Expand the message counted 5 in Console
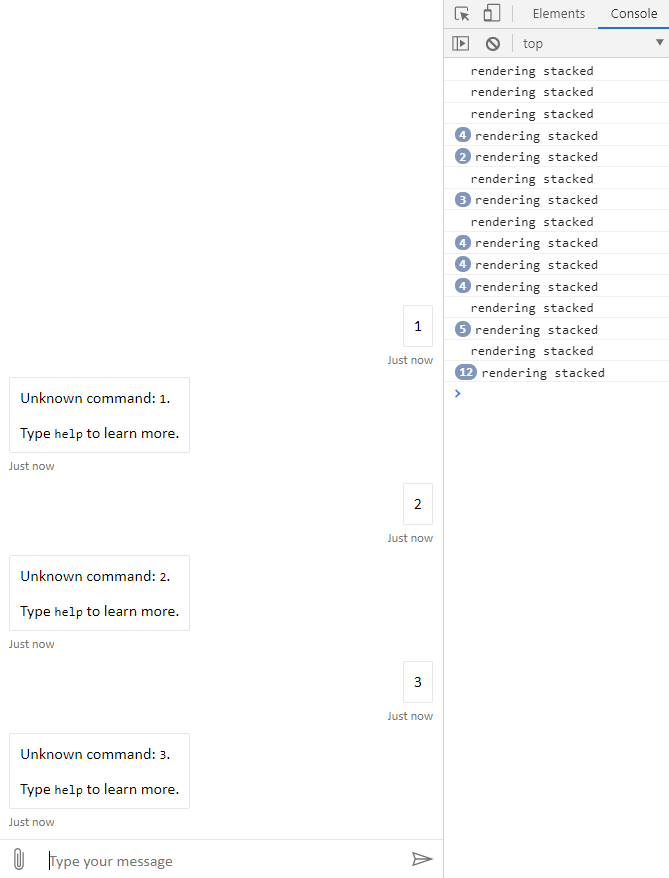Viewport: 669px width, 878px height. 462,329
